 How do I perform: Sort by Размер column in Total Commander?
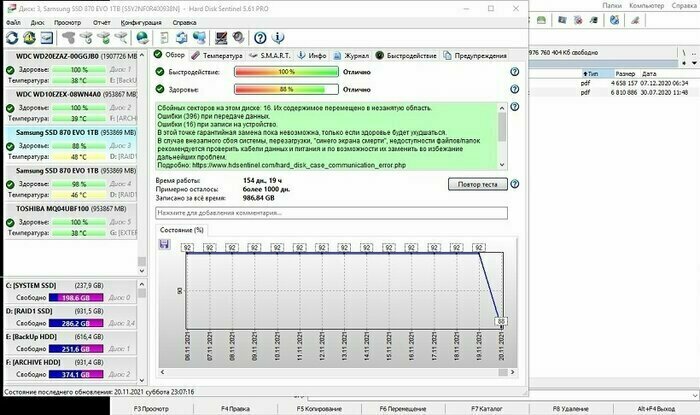(x=625, y=74)
